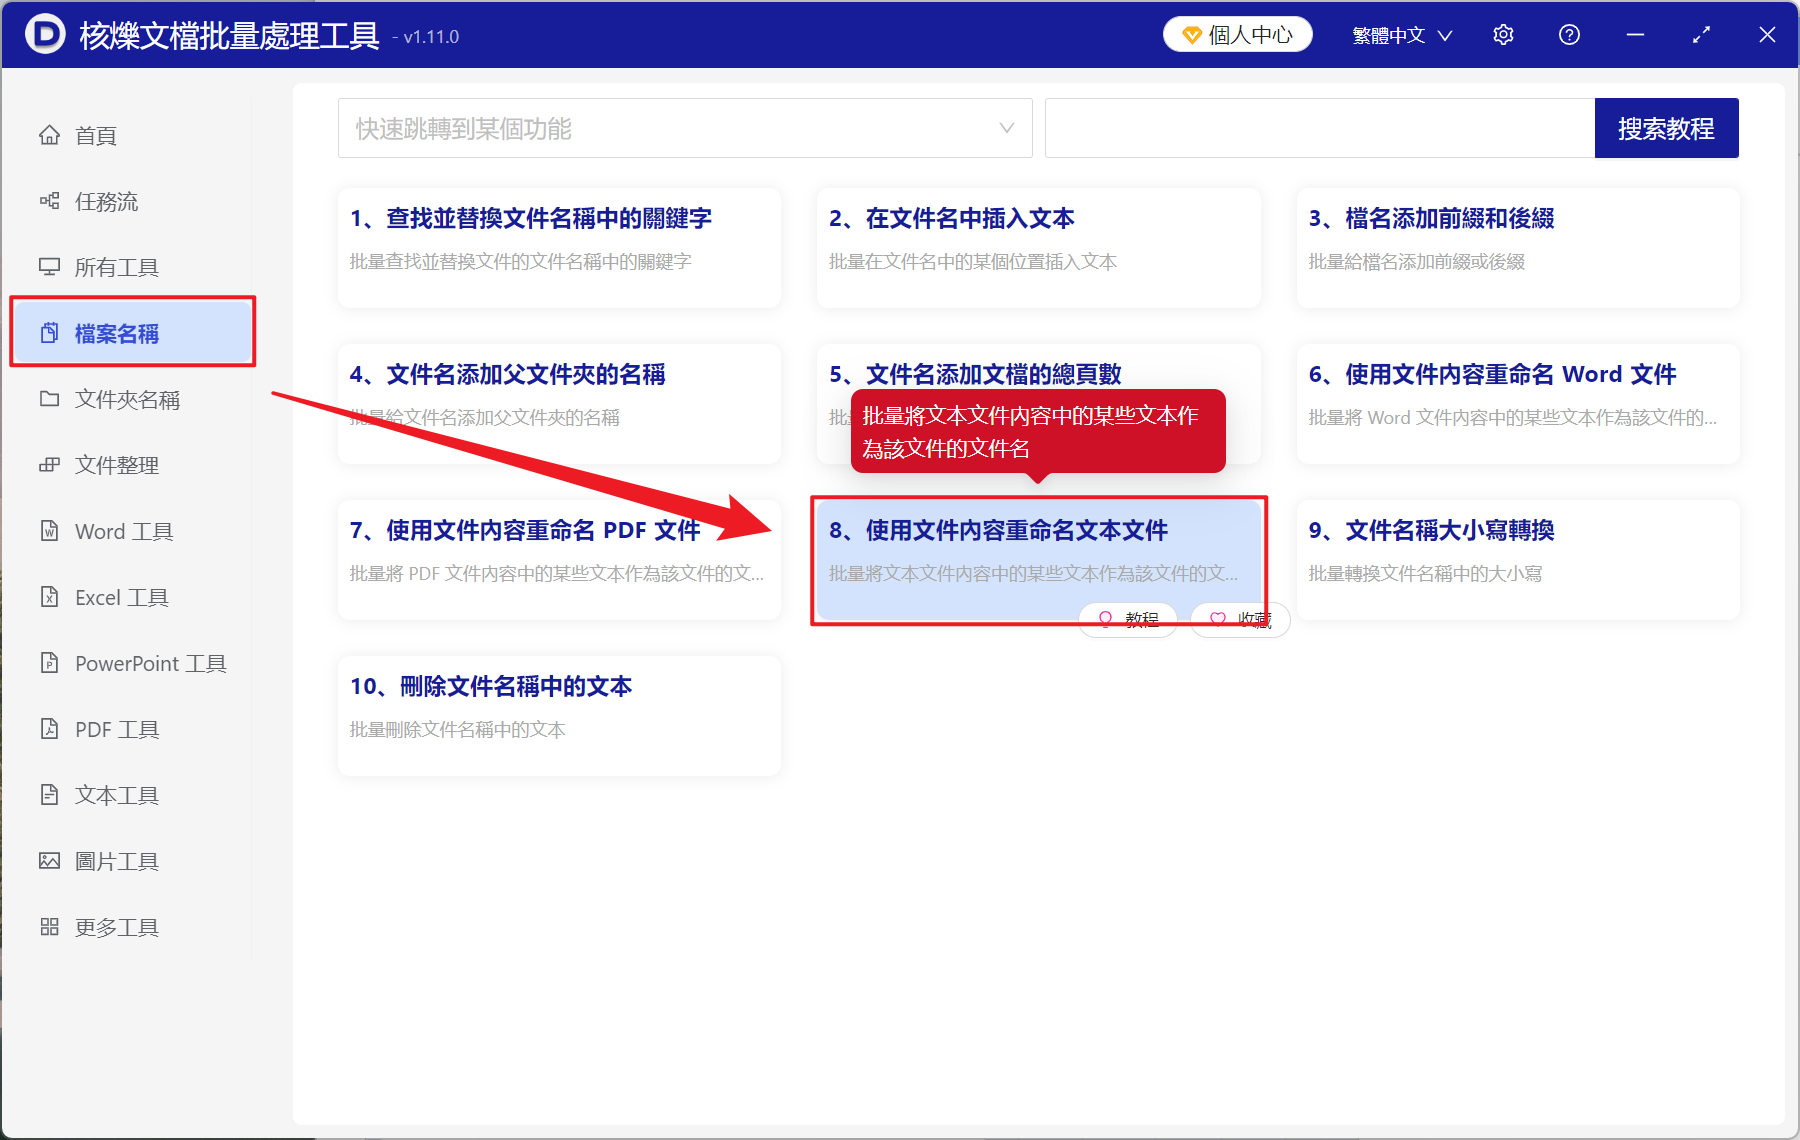Open the settings gear

pyautogui.click(x=1503, y=34)
